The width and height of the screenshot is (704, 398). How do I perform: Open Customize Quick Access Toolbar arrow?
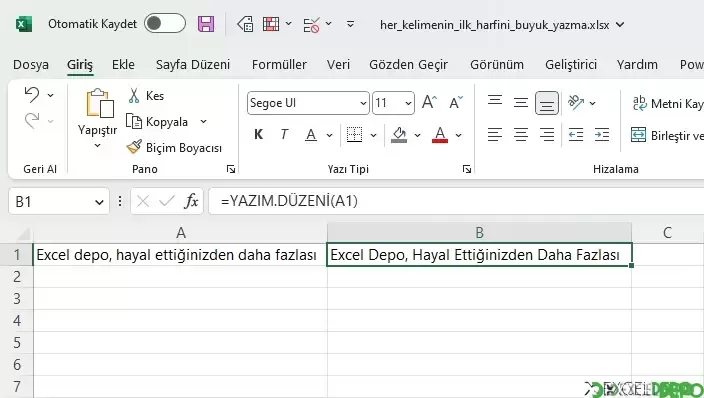pyautogui.click(x=351, y=24)
